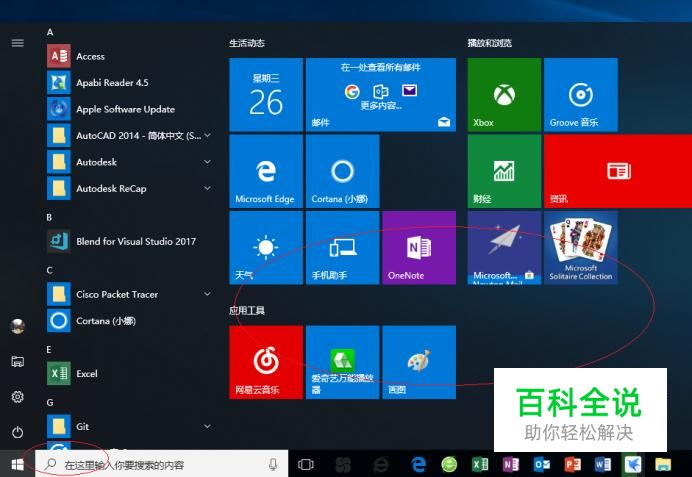
Task: Open Blend for Visual Studio 2017
Action: 130,241
